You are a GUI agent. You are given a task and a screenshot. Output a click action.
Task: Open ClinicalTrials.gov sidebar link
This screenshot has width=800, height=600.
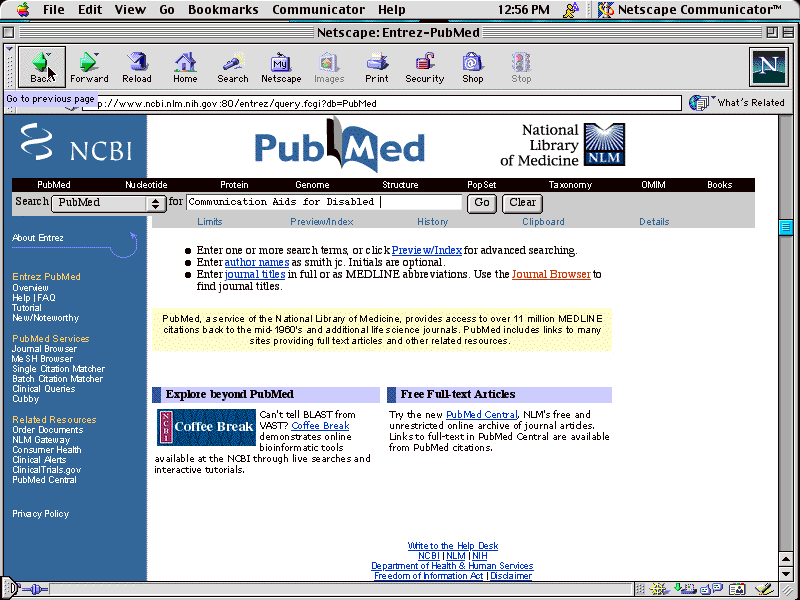tap(46, 469)
